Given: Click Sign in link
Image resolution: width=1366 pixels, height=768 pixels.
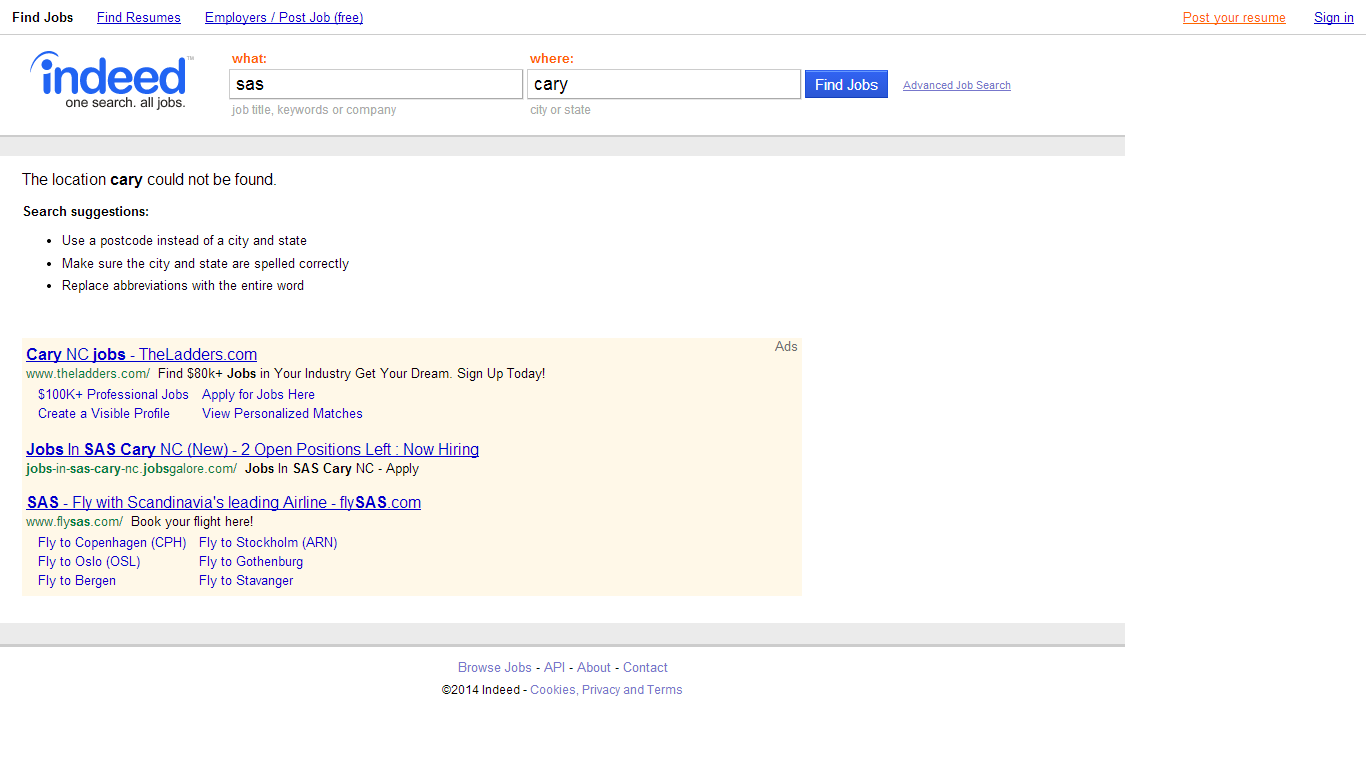Looking at the screenshot, I should tap(1333, 18).
